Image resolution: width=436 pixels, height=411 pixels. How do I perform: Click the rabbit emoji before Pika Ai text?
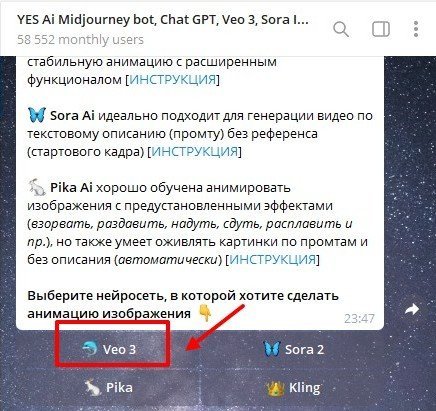[36, 187]
